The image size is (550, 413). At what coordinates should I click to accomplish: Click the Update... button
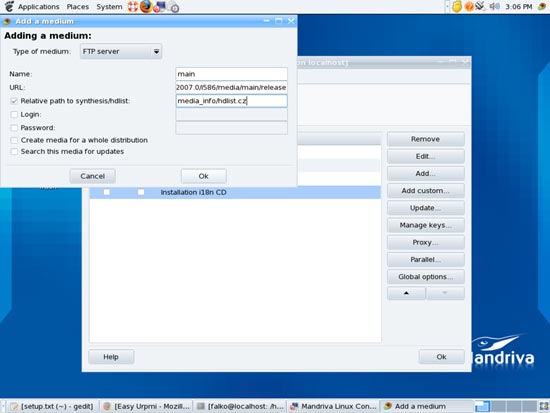(x=426, y=208)
